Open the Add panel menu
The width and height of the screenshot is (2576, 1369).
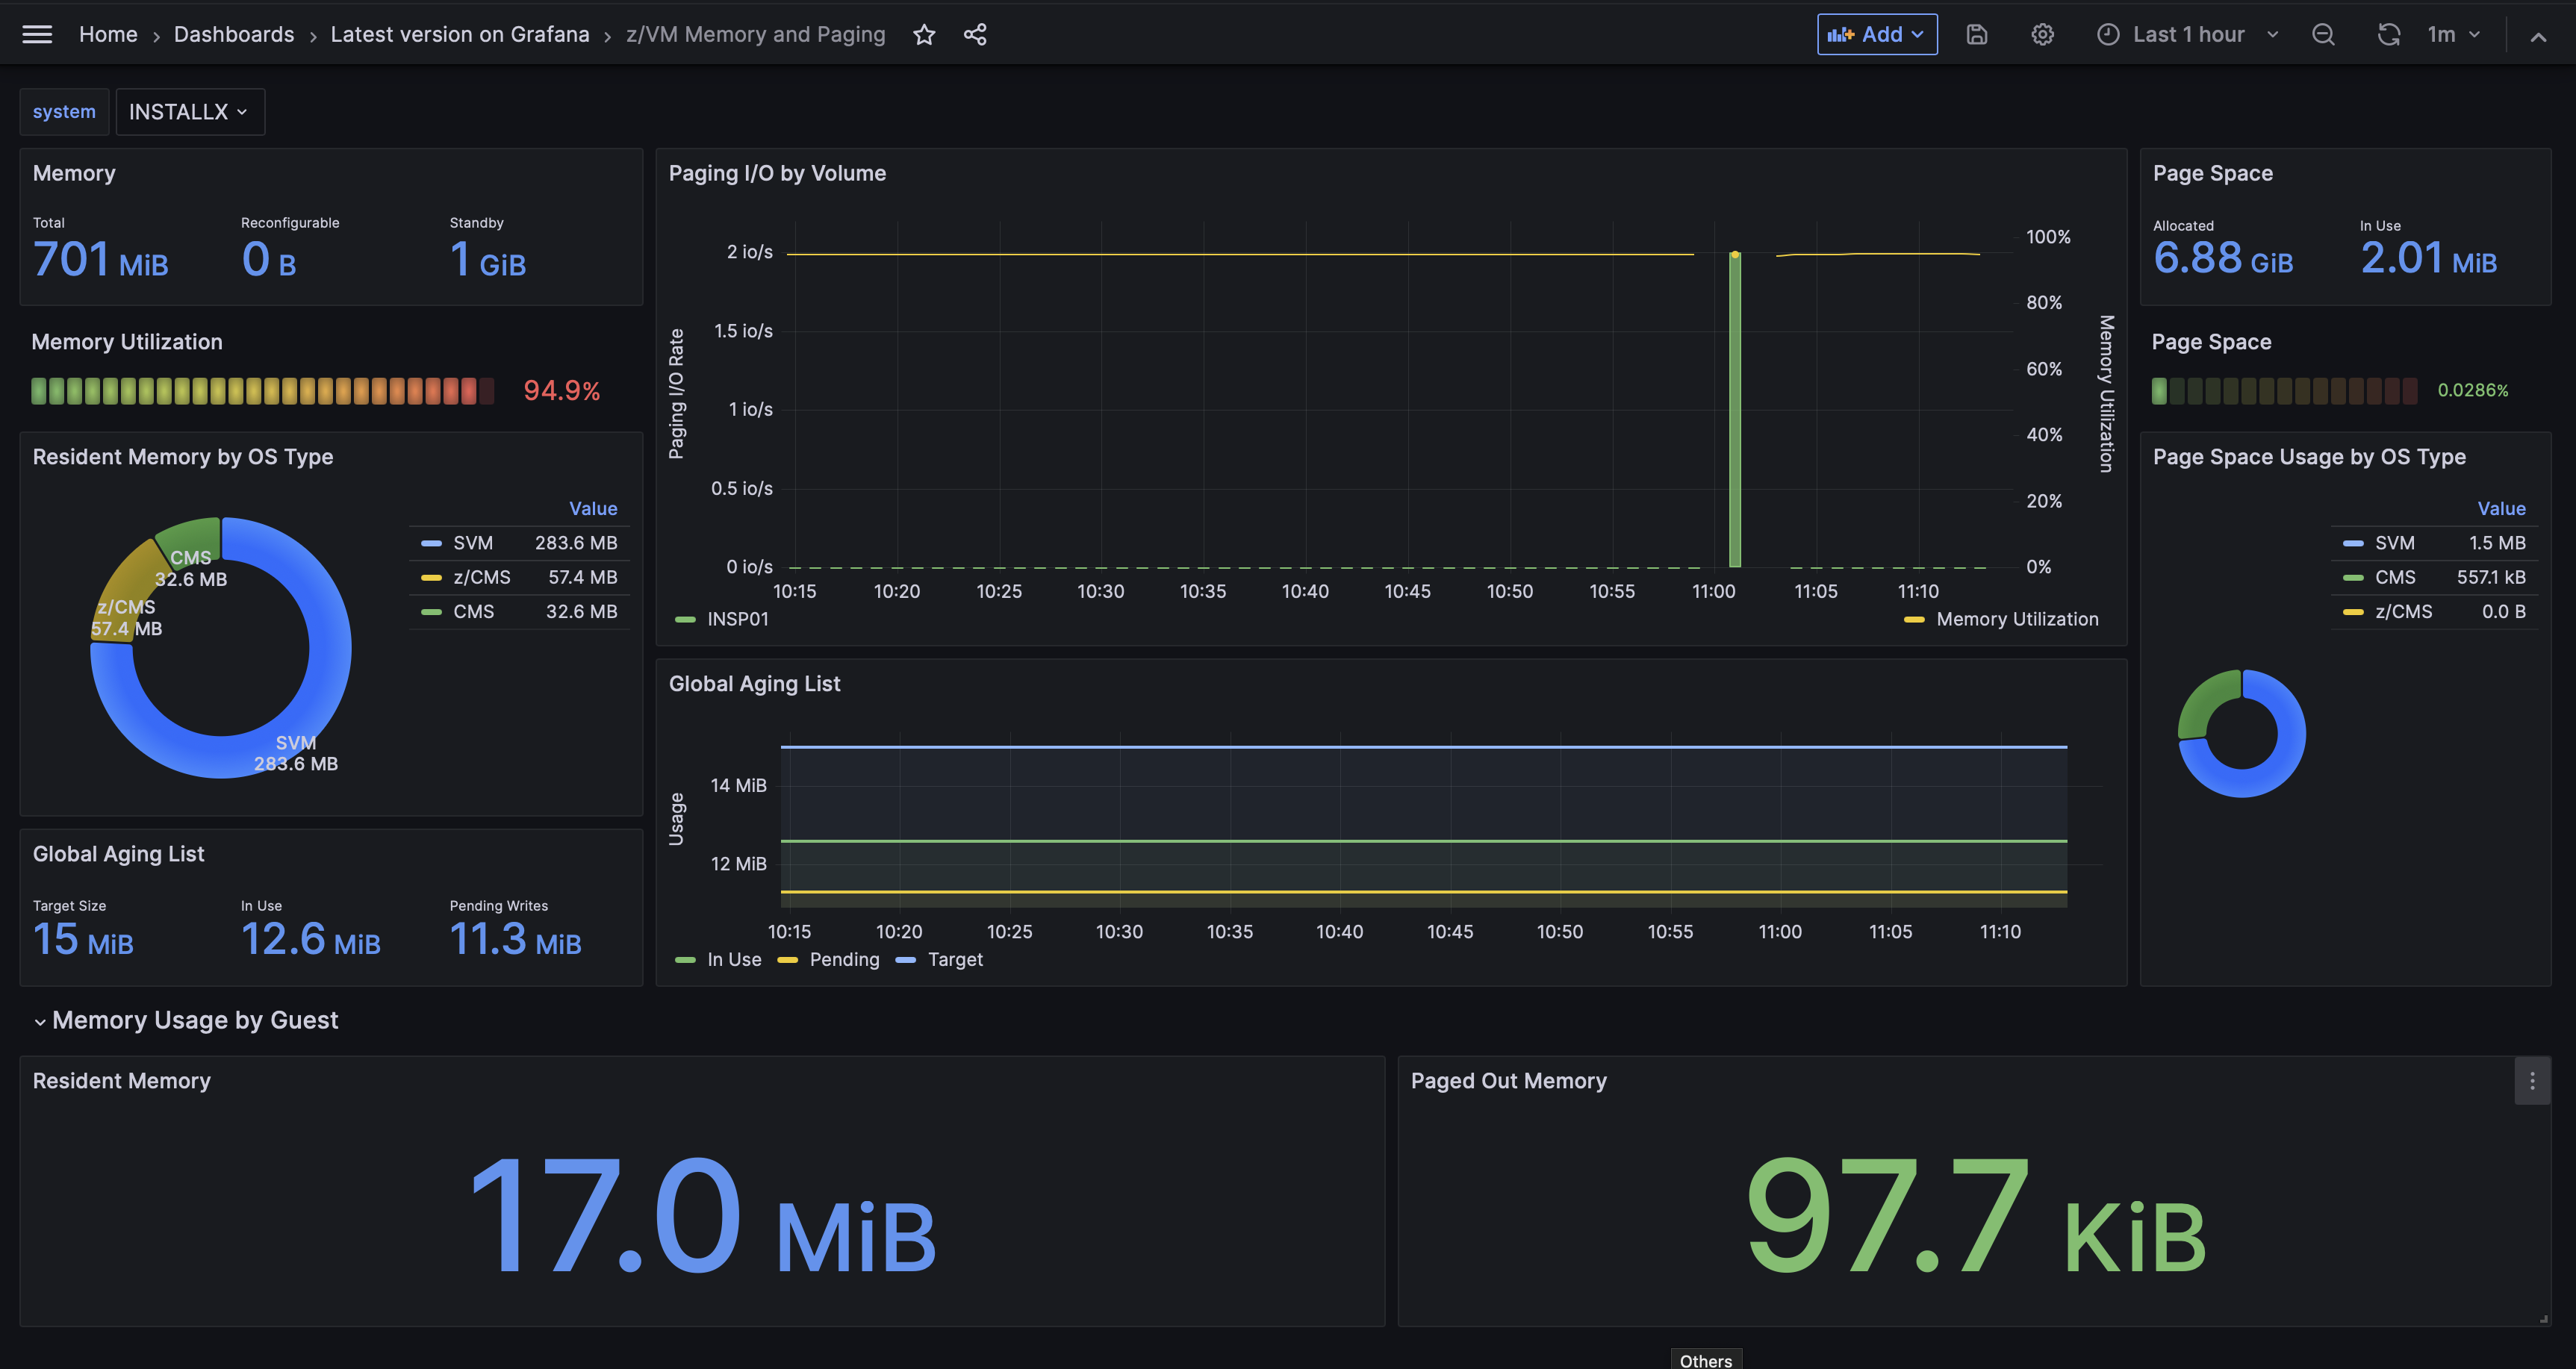1877,35
